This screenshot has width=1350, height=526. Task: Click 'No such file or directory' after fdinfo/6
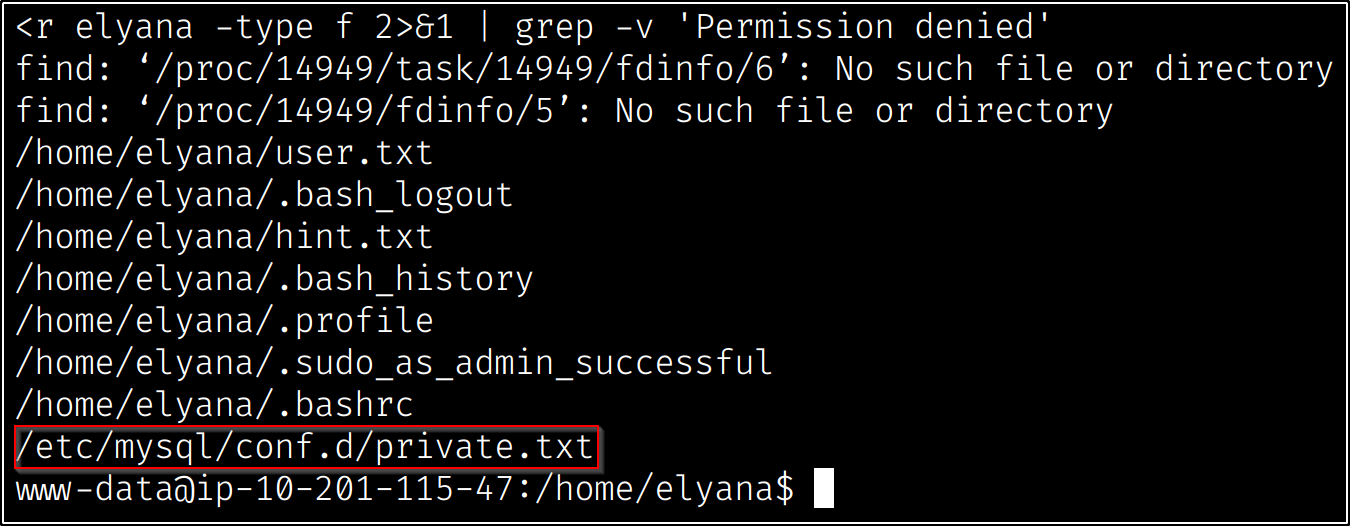tap(1083, 69)
